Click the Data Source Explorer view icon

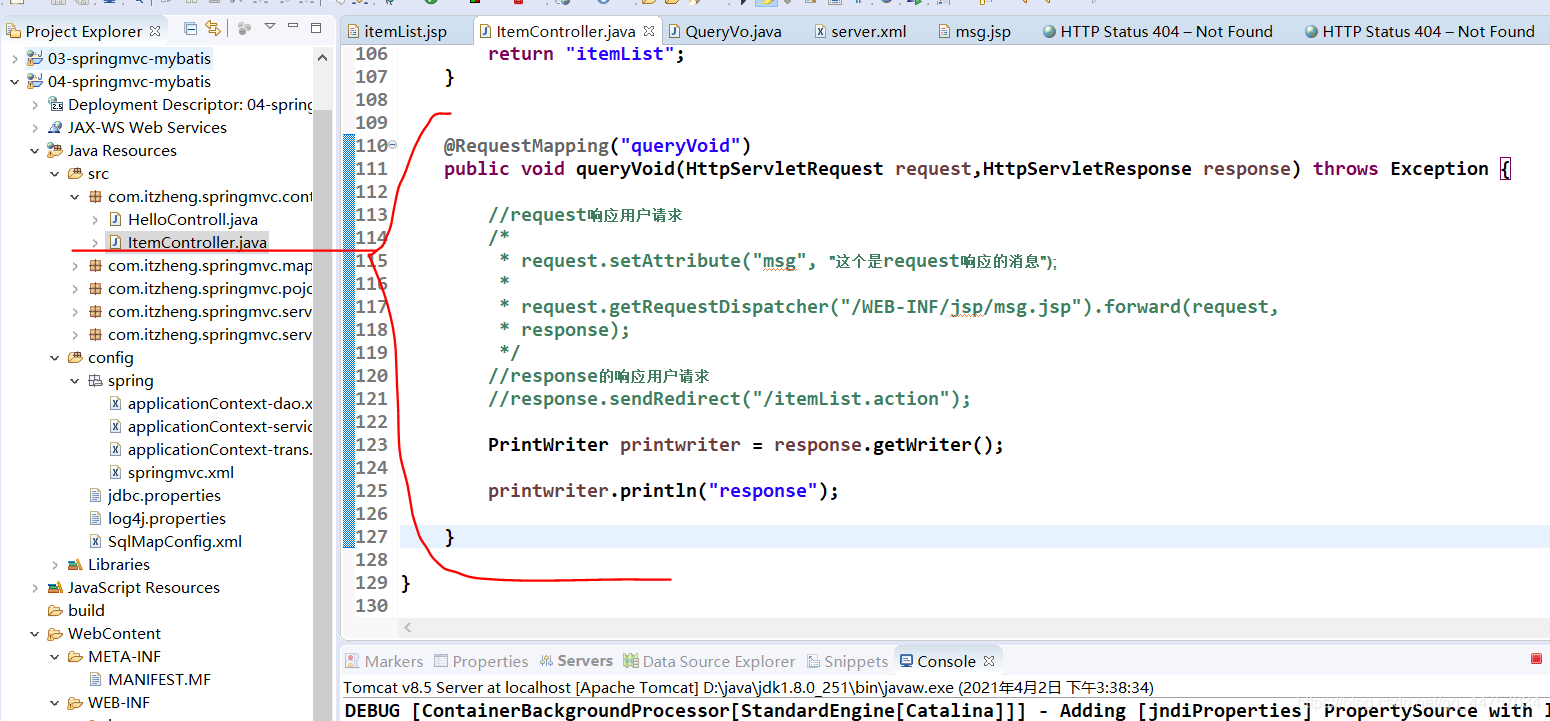pos(630,661)
